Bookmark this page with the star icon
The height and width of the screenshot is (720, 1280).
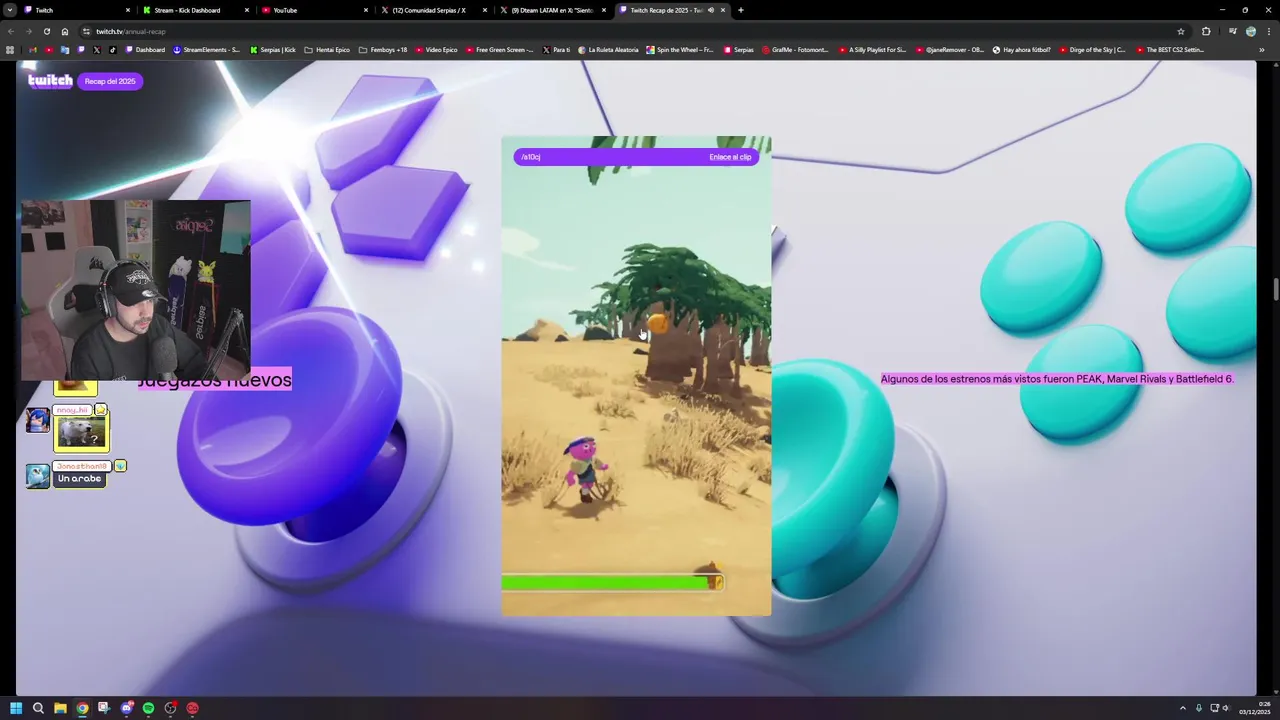pos(1181,31)
